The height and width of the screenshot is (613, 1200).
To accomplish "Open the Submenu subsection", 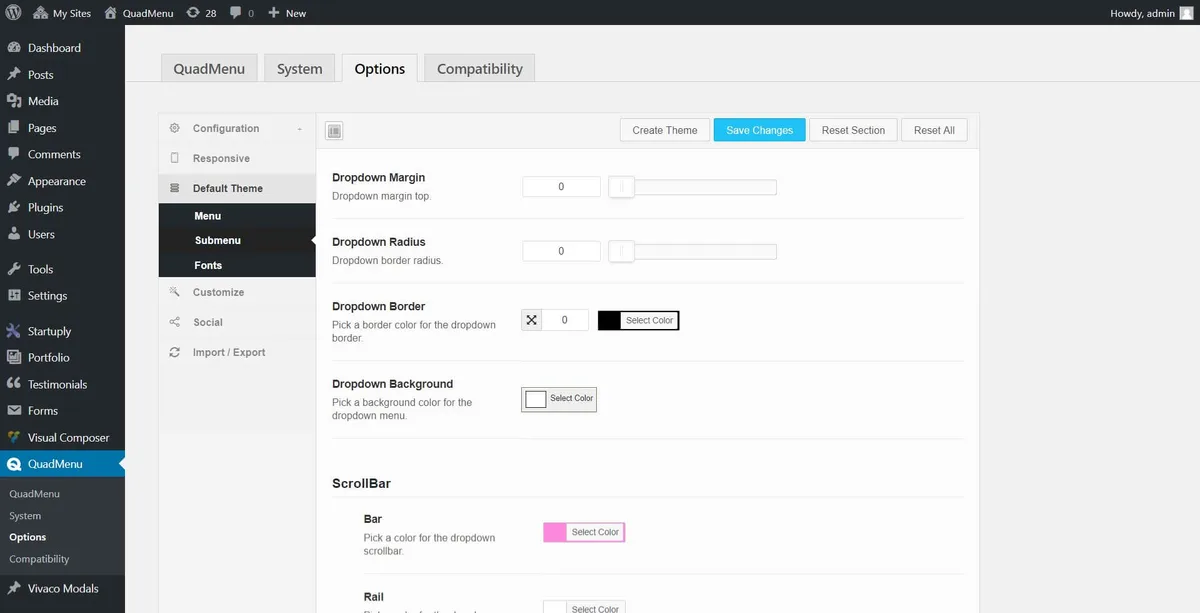I will pos(237,240).
